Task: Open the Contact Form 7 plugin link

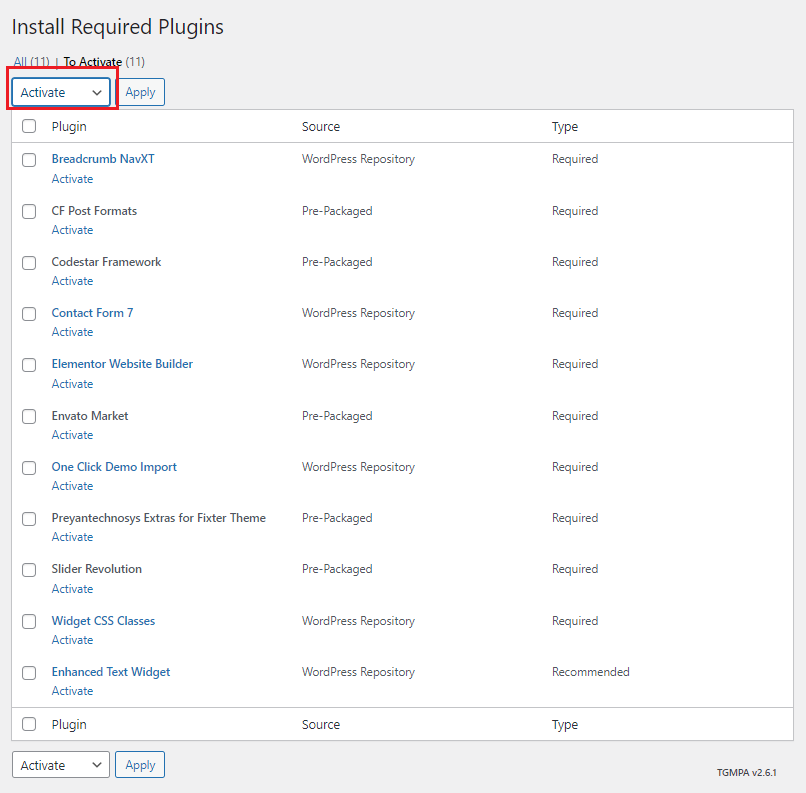Action: point(92,313)
